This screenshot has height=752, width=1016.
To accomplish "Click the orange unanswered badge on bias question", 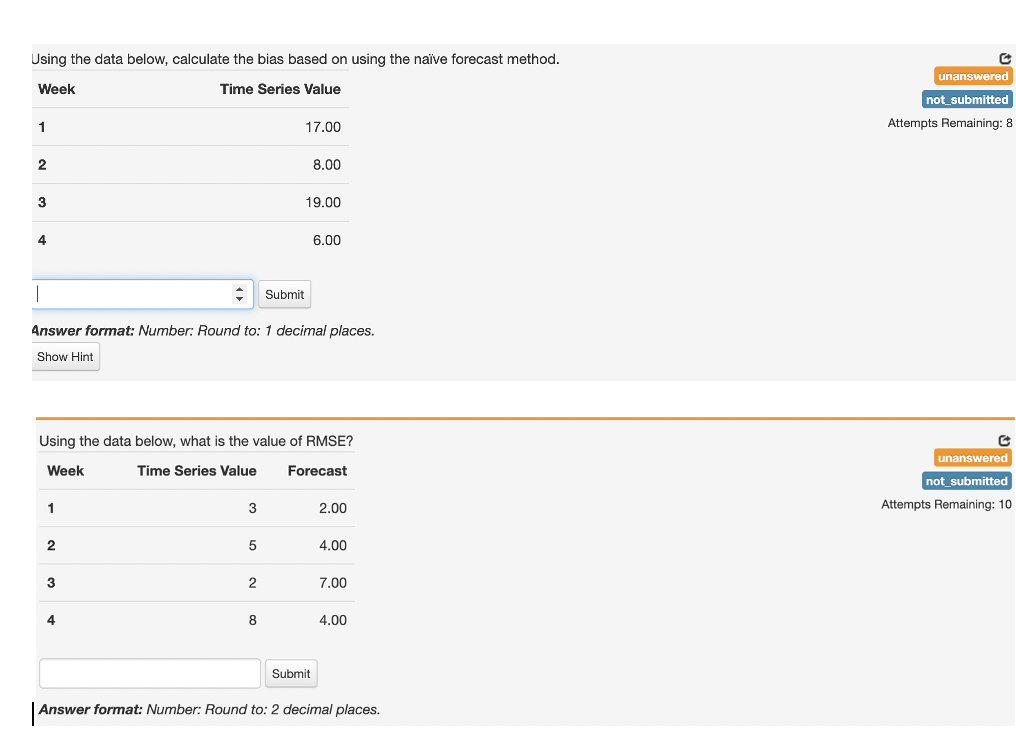I will pos(972,75).
